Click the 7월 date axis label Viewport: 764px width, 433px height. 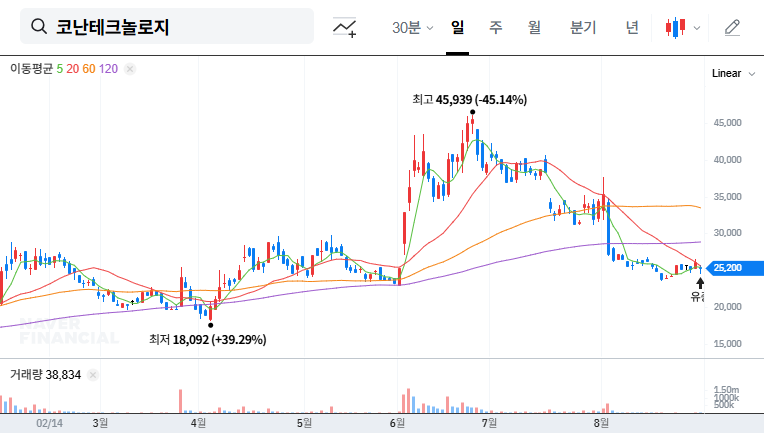pyautogui.click(x=489, y=423)
